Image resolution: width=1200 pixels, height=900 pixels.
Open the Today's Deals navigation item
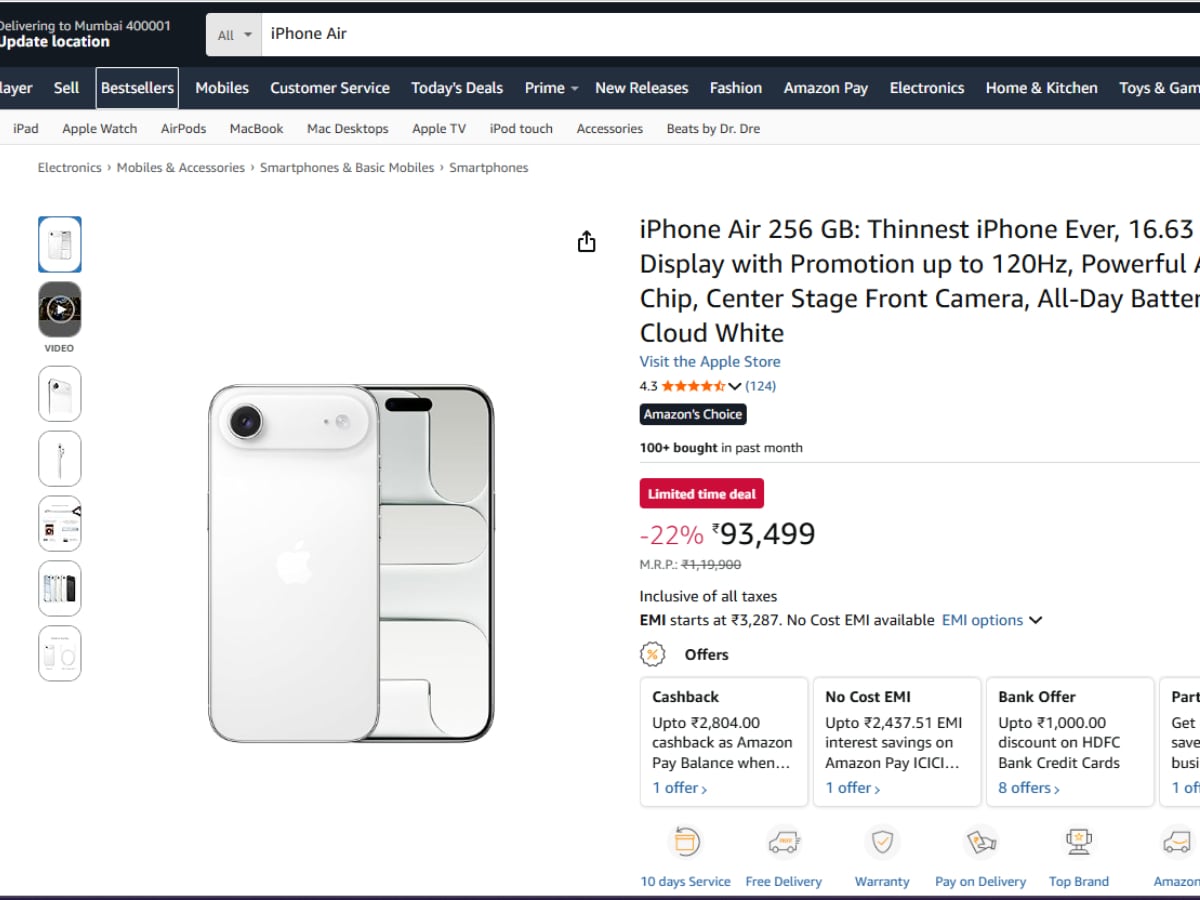[457, 88]
